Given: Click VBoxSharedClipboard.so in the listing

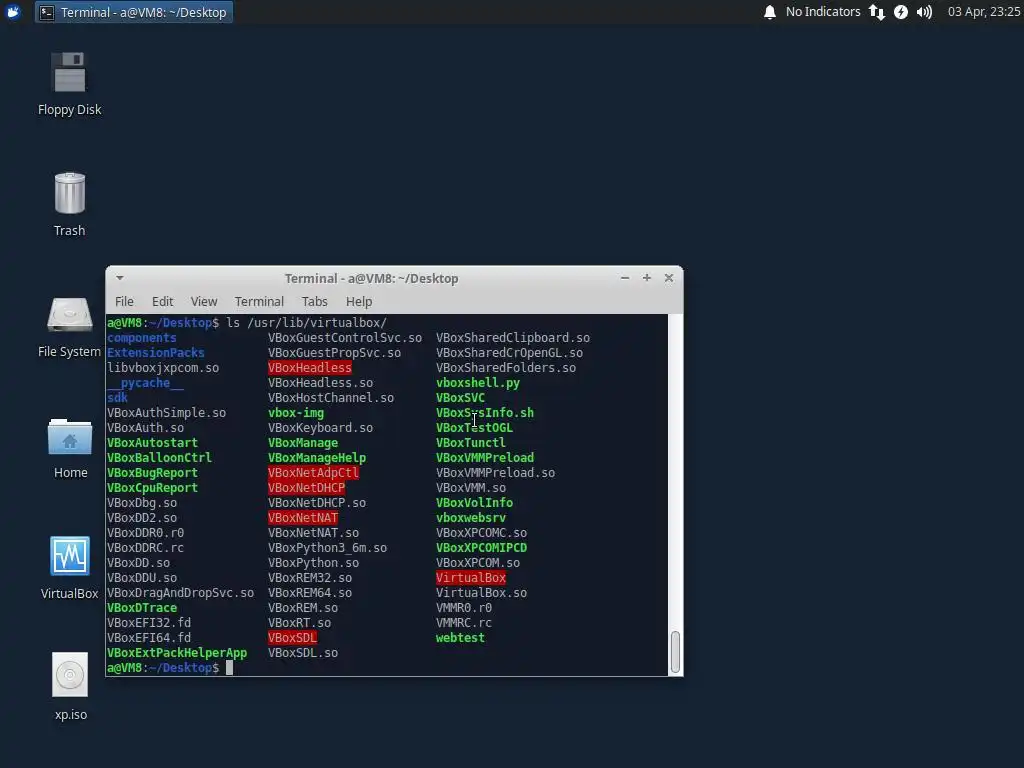Looking at the screenshot, I should point(513,338).
